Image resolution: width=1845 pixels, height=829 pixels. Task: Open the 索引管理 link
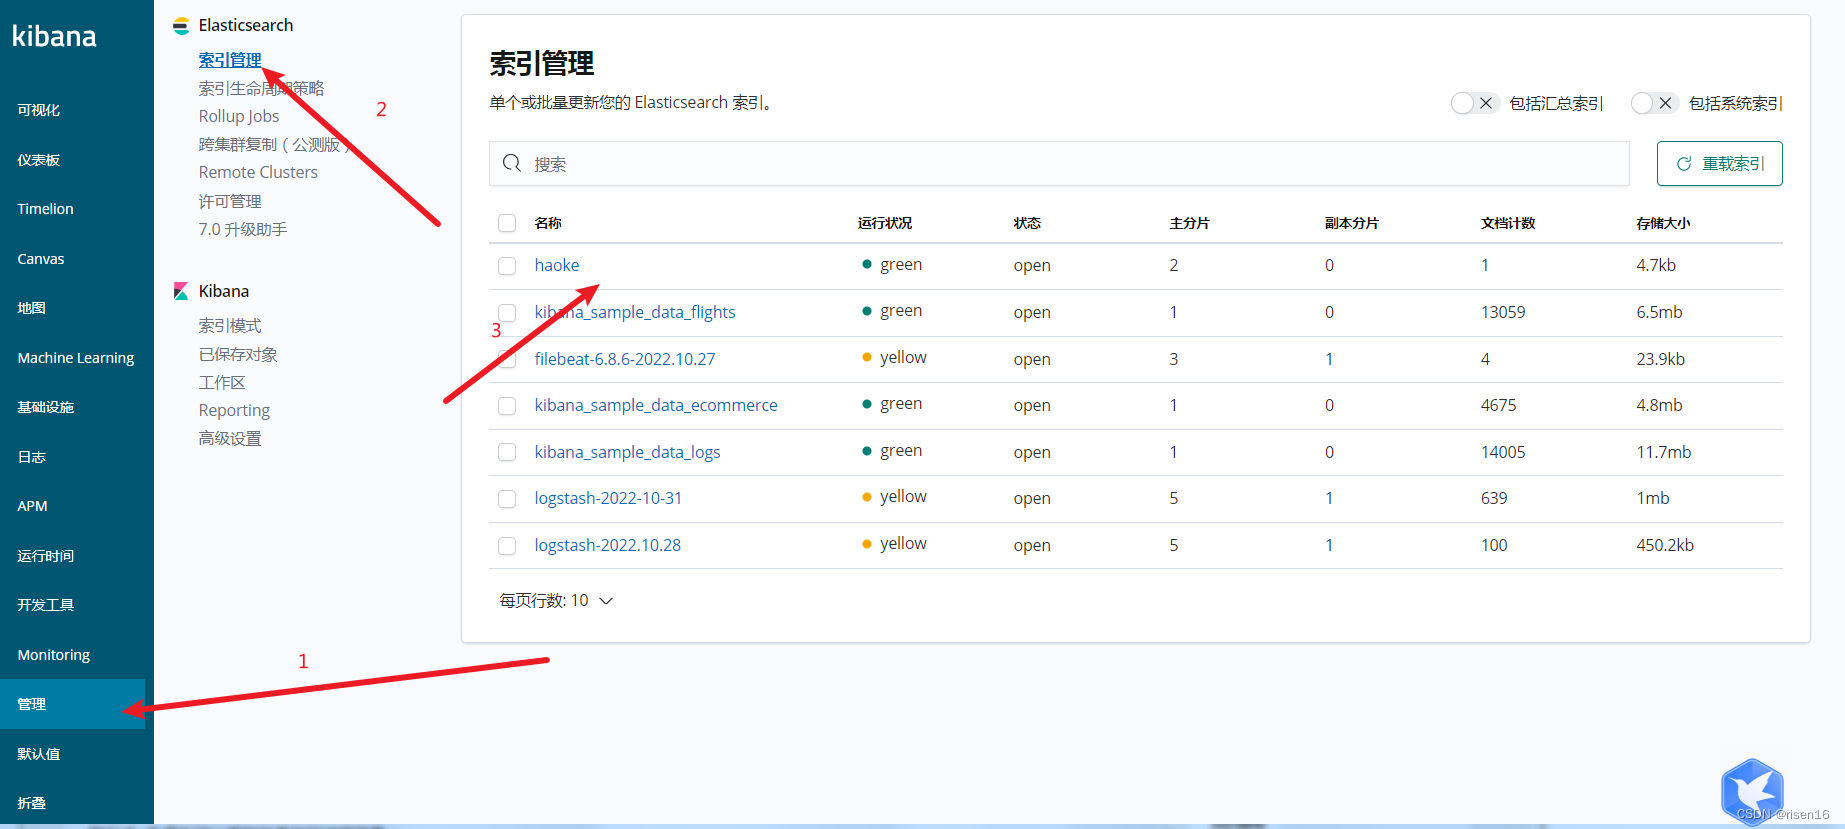[x=230, y=60]
